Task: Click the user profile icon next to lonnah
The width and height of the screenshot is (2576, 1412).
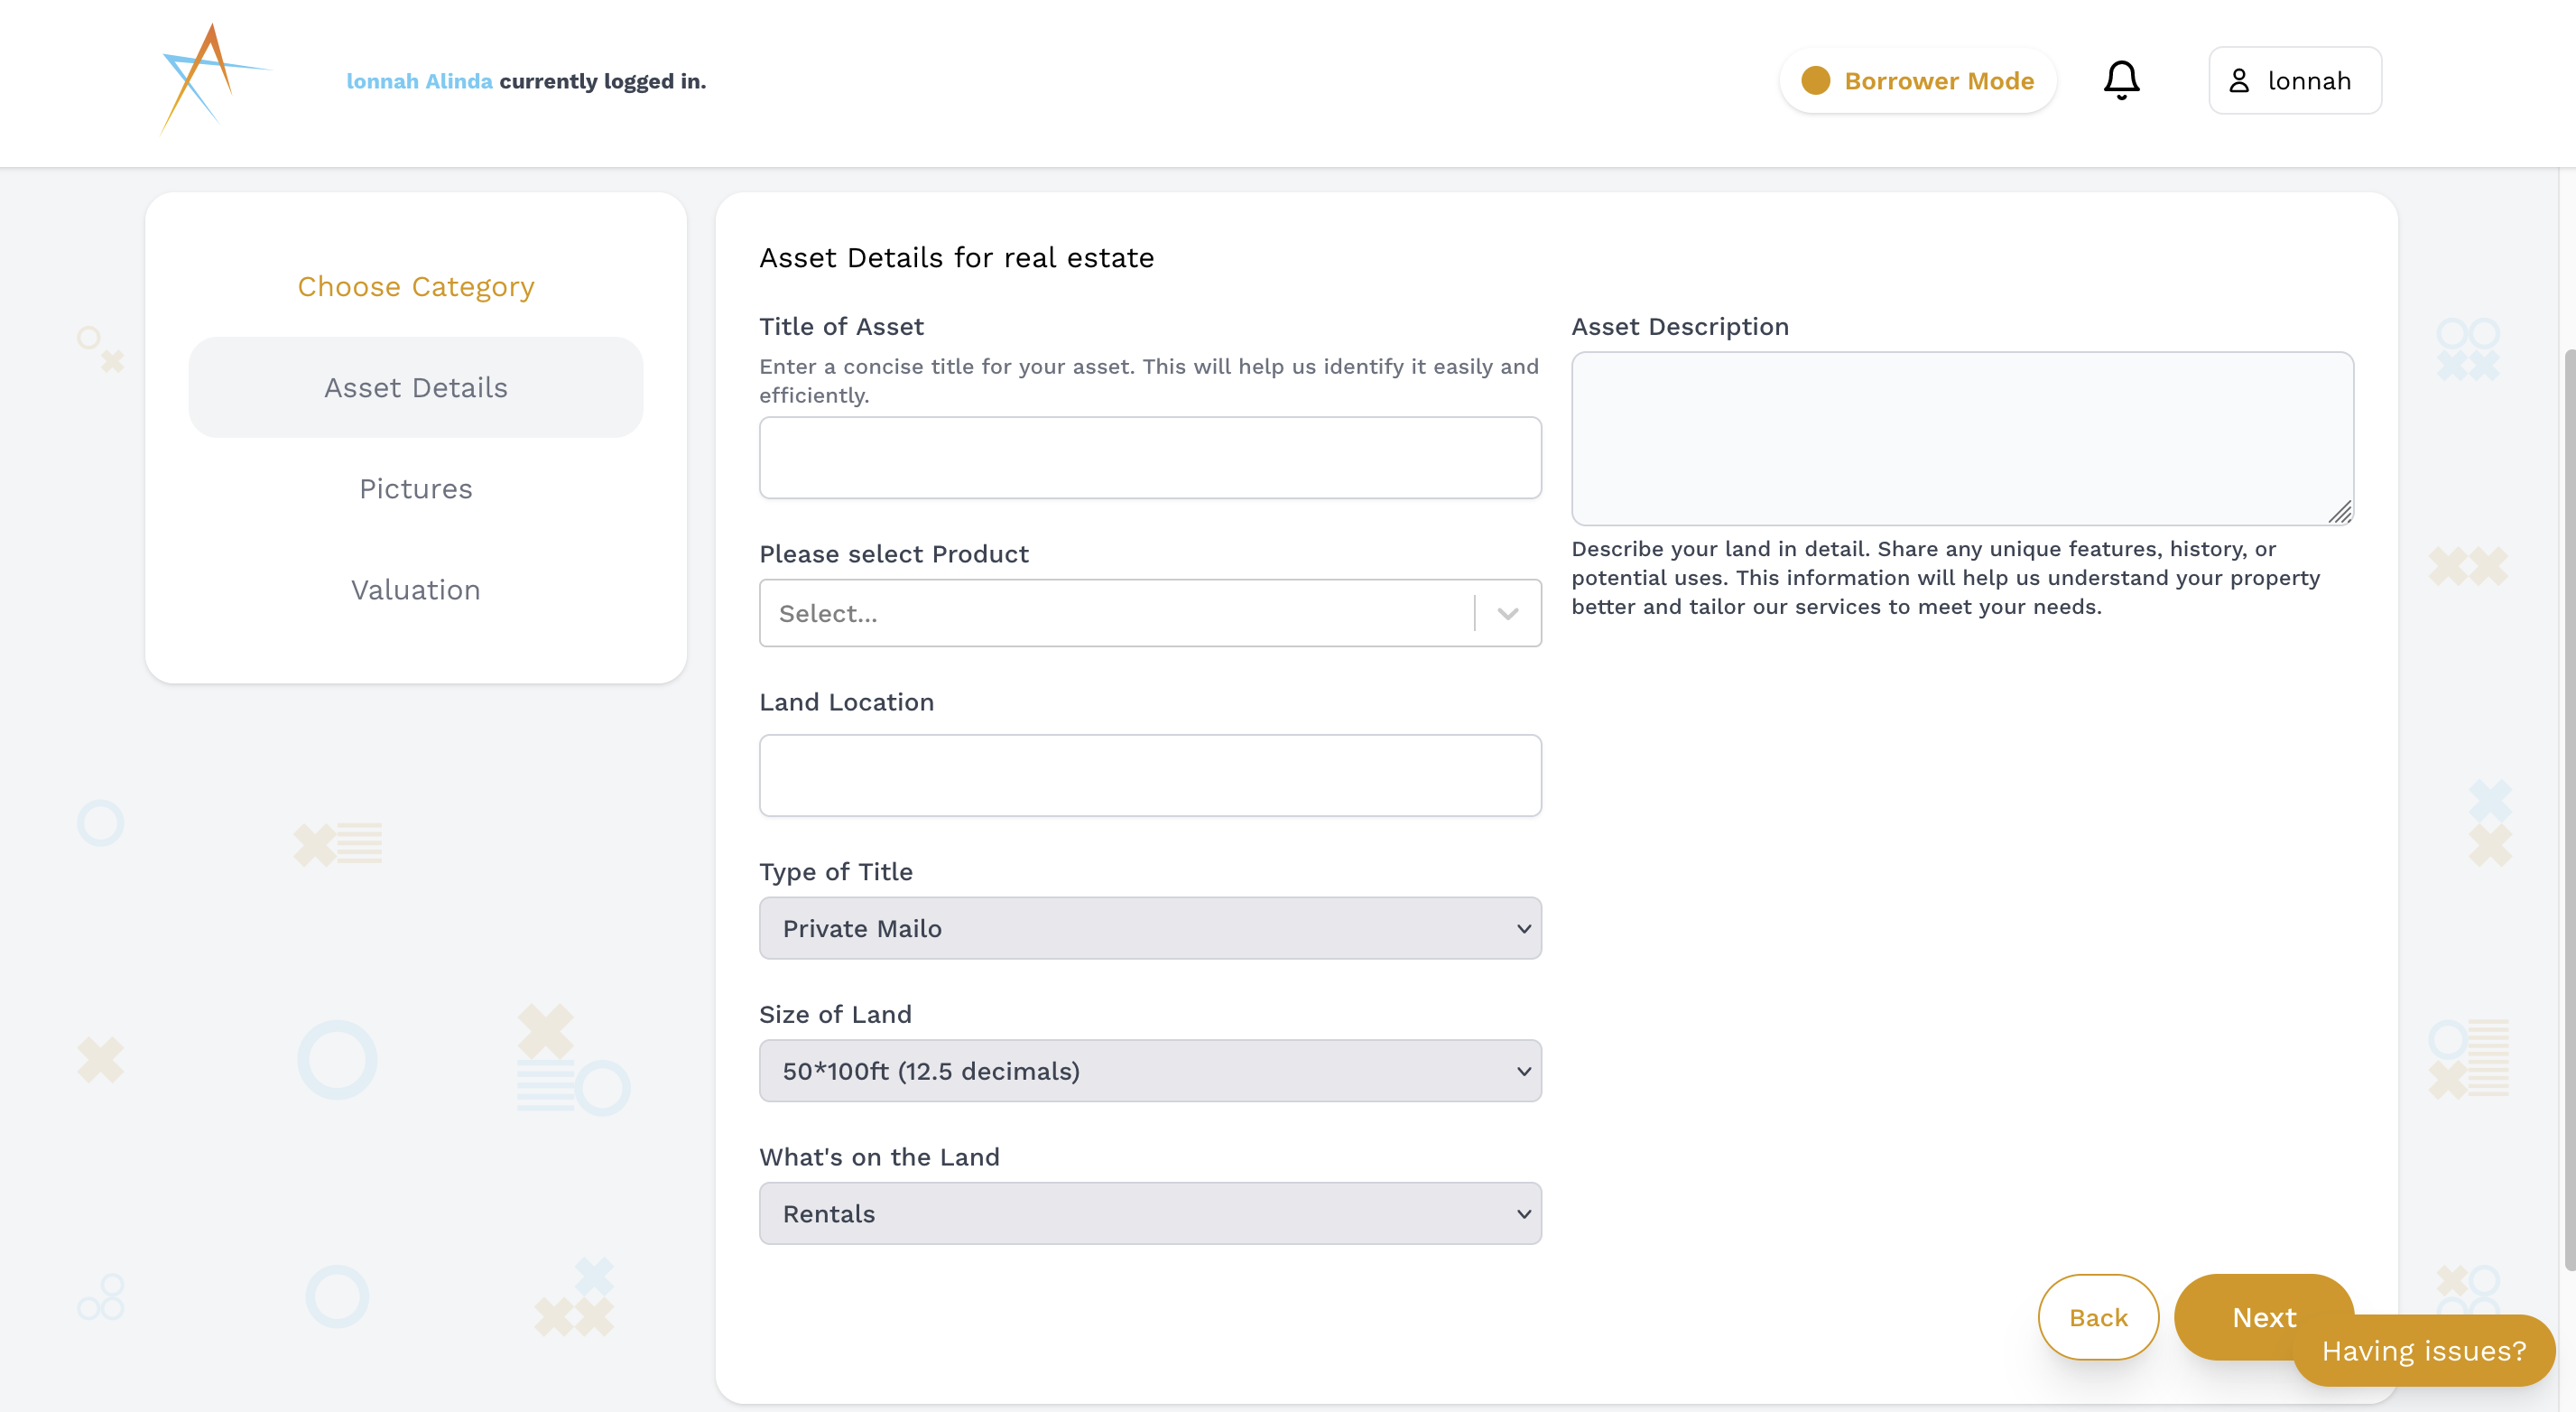Action: pos(2242,80)
